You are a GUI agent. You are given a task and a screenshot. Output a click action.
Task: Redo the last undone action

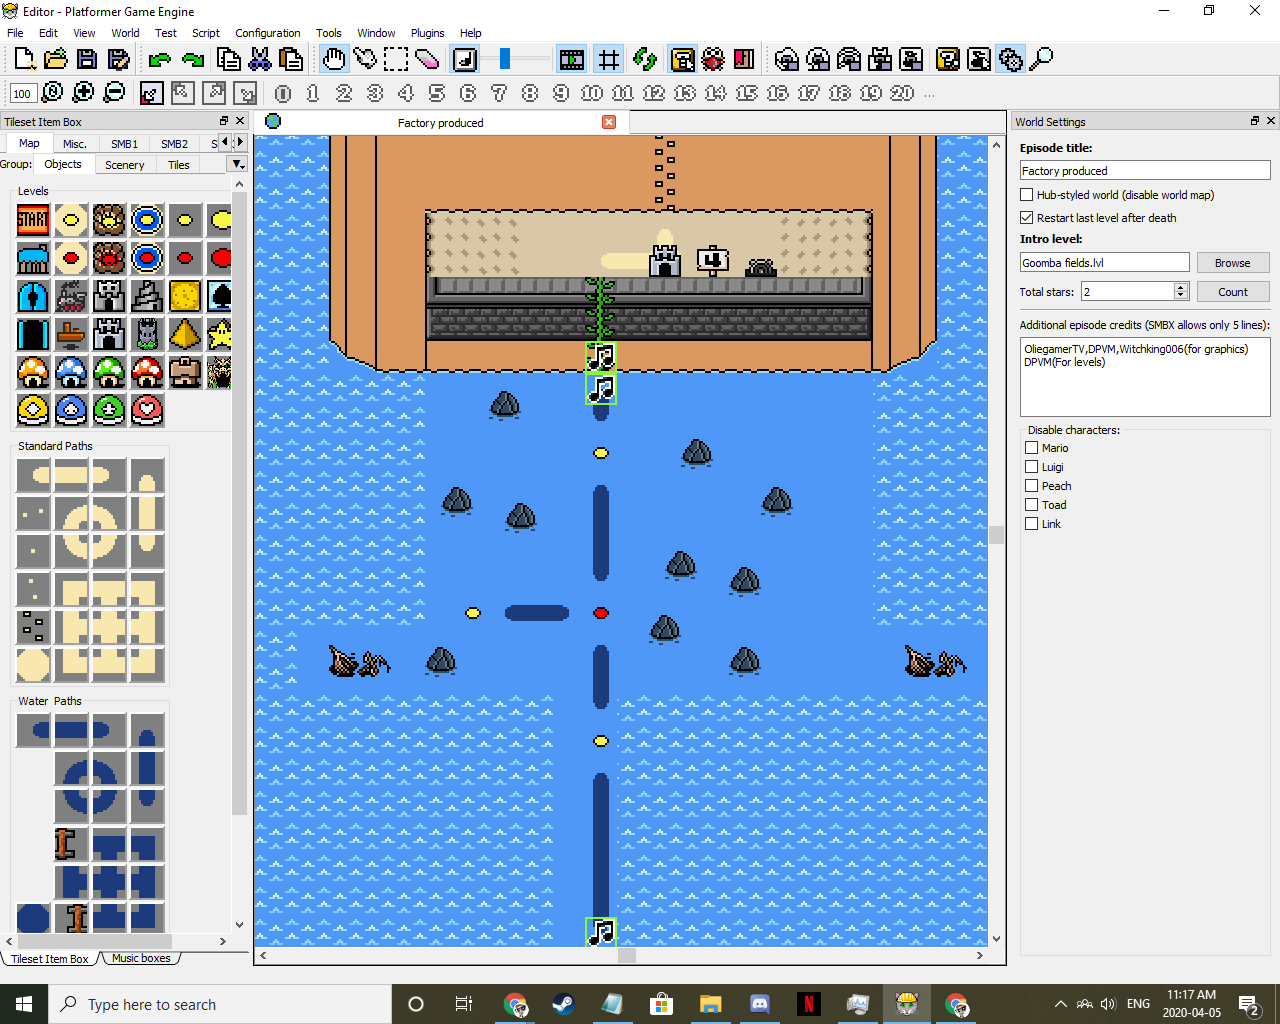coord(192,60)
